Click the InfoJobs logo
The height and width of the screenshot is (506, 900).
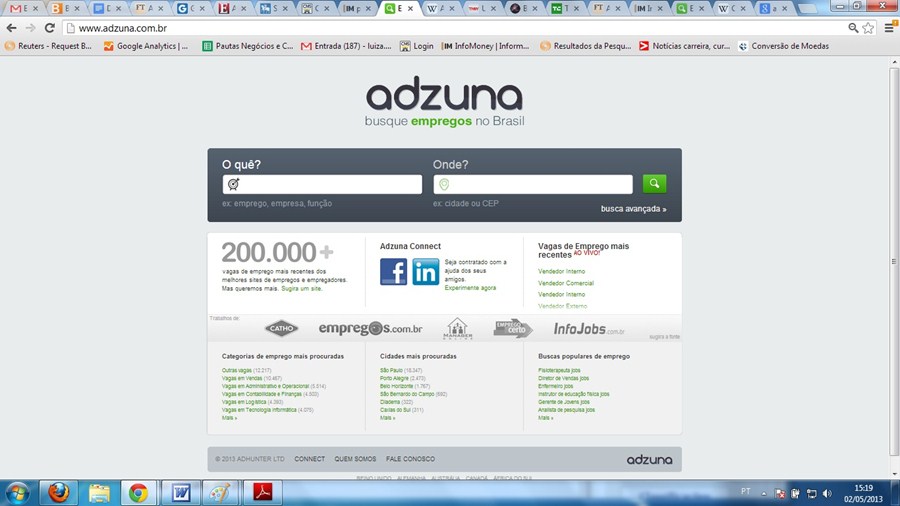tap(589, 328)
